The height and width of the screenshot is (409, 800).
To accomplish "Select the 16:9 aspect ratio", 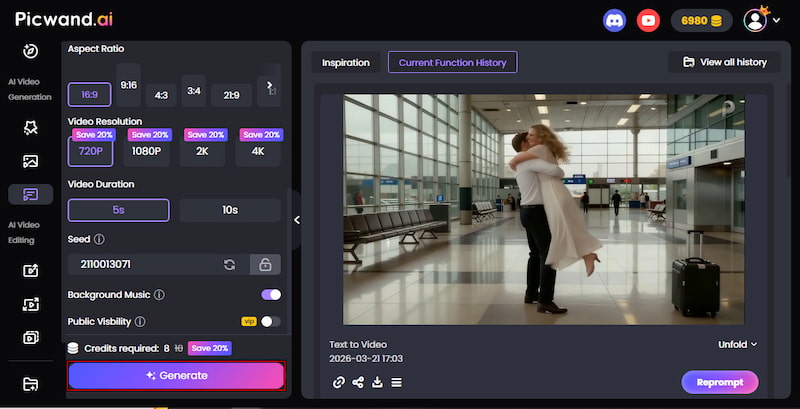I will pos(89,94).
